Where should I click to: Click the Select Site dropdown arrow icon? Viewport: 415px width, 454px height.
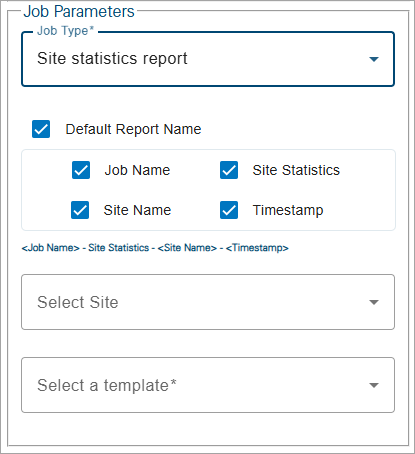374,302
